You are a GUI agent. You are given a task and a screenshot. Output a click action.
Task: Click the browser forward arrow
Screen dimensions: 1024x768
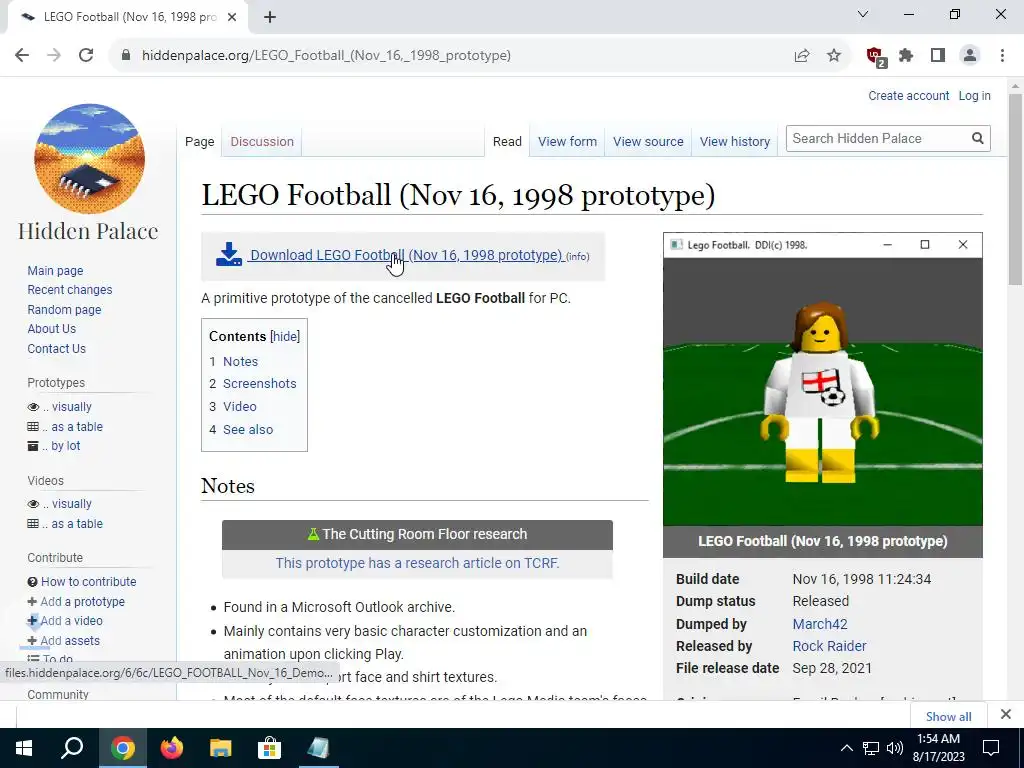click(x=54, y=56)
